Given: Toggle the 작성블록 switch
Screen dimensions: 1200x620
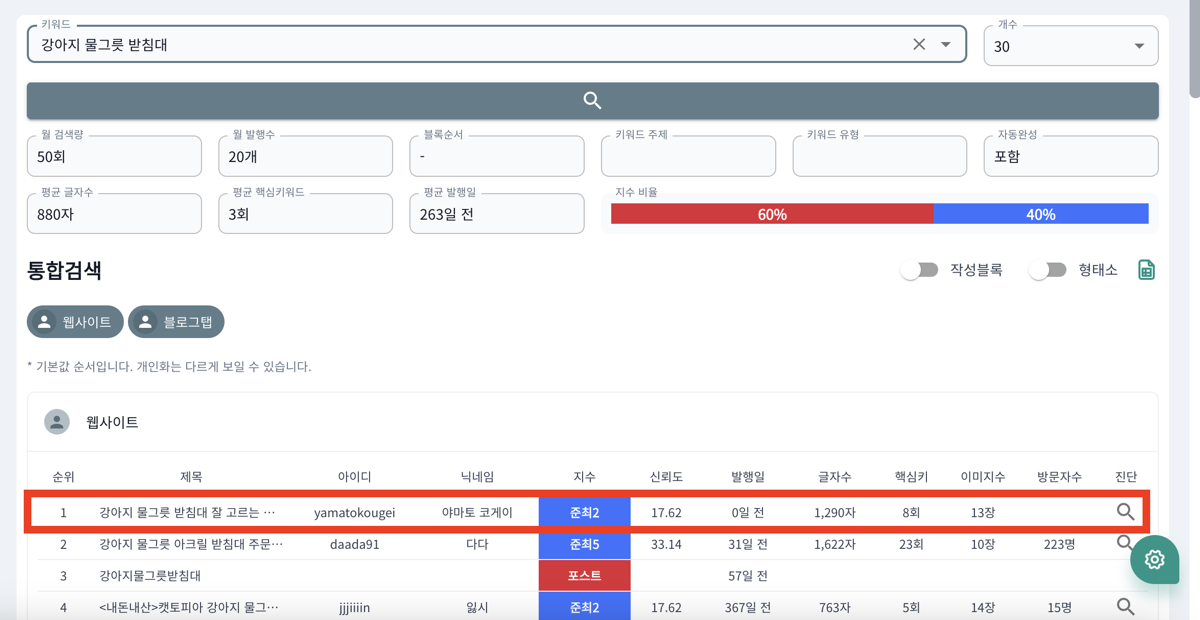Looking at the screenshot, I should (919, 270).
